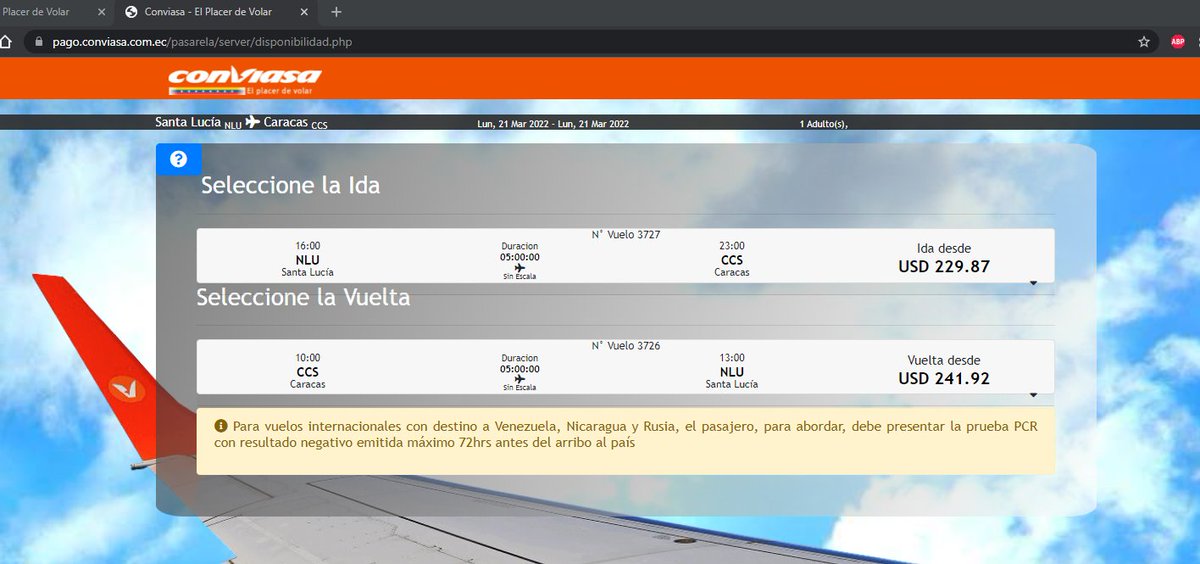The width and height of the screenshot is (1200, 564).
Task: Click the 'Seleccione la Vuelta' heading
Action: point(303,297)
